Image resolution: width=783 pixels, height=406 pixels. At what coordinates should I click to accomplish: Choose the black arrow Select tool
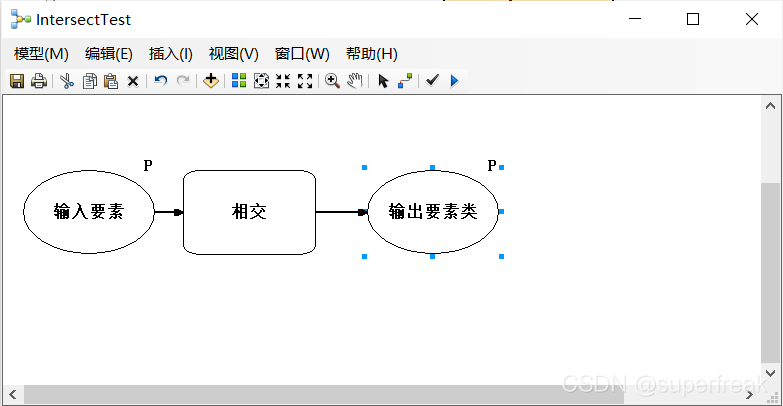[383, 81]
